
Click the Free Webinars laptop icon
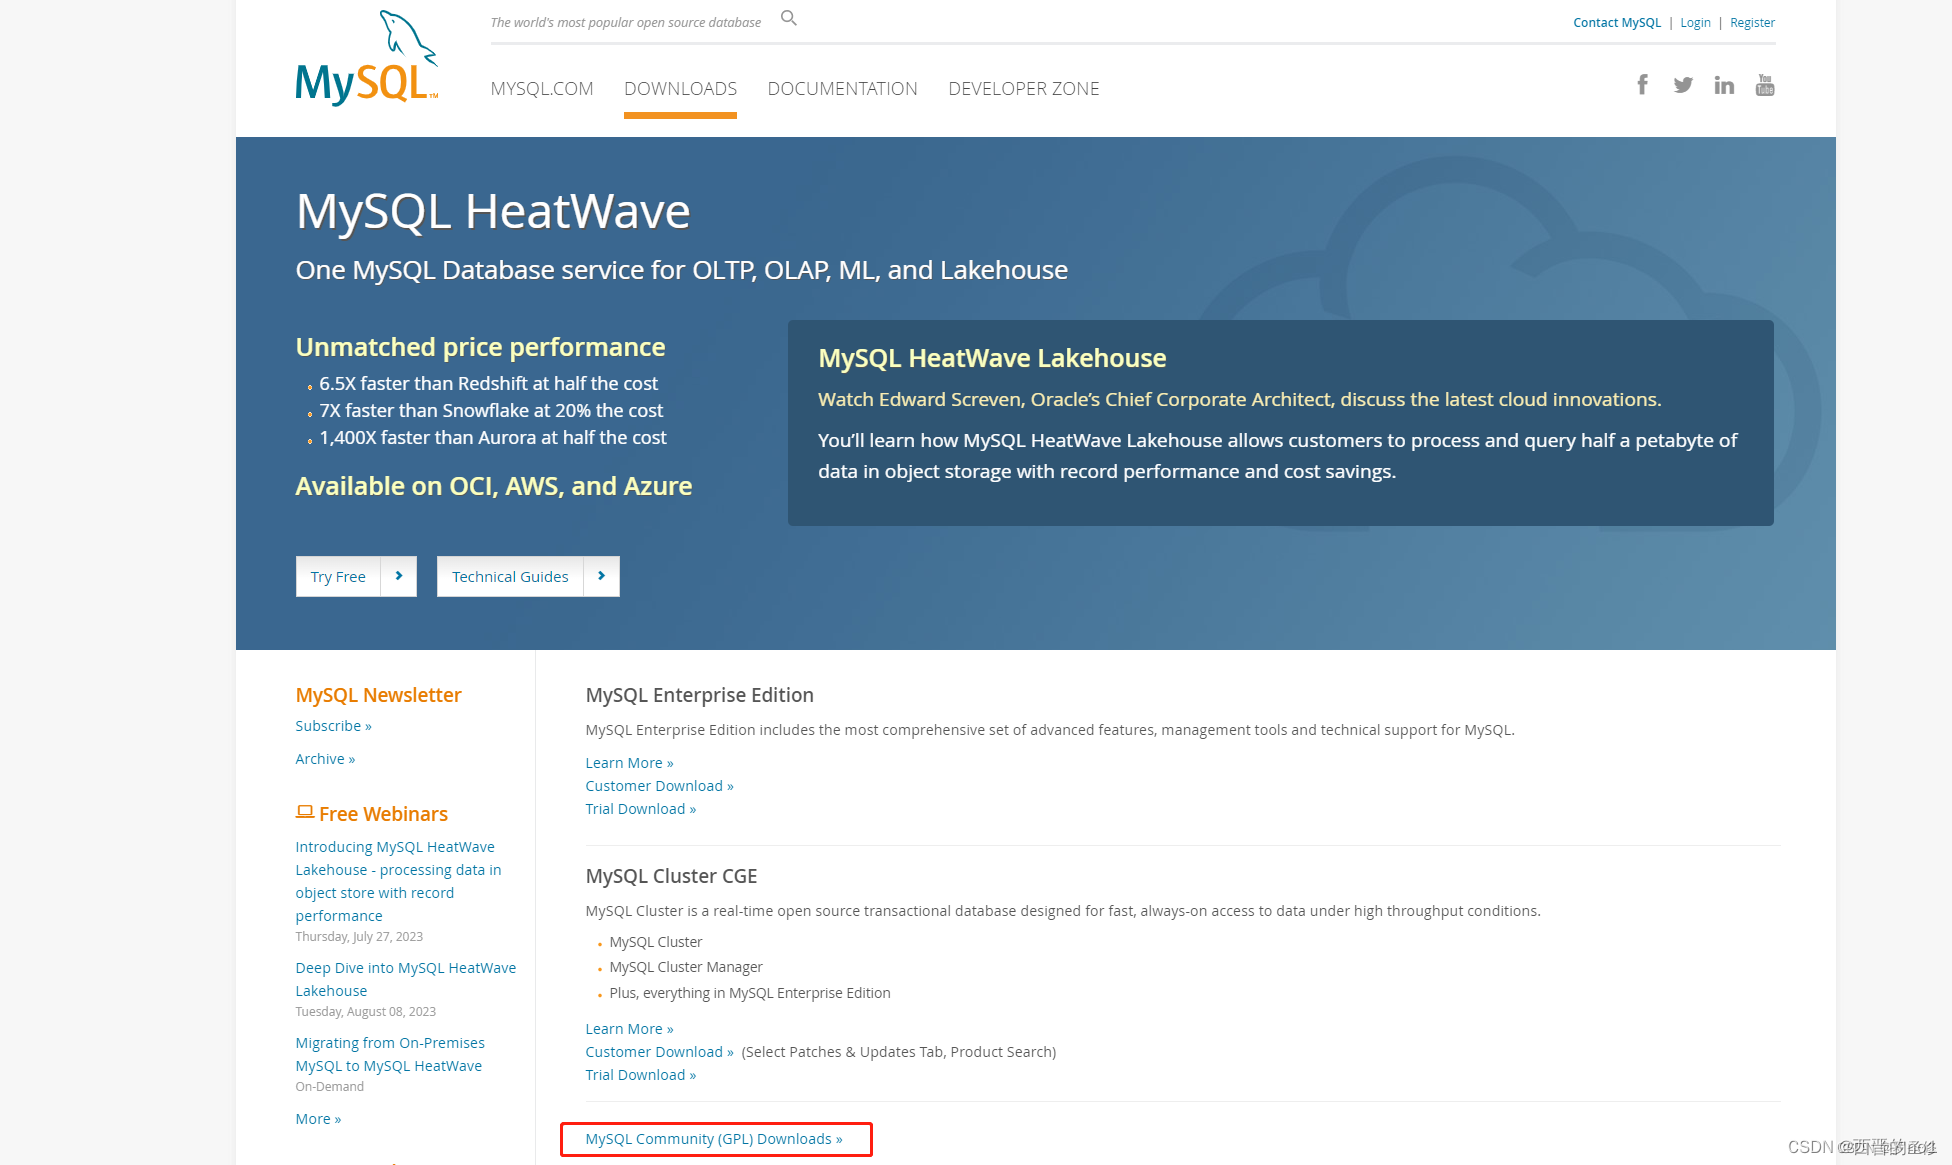305,812
